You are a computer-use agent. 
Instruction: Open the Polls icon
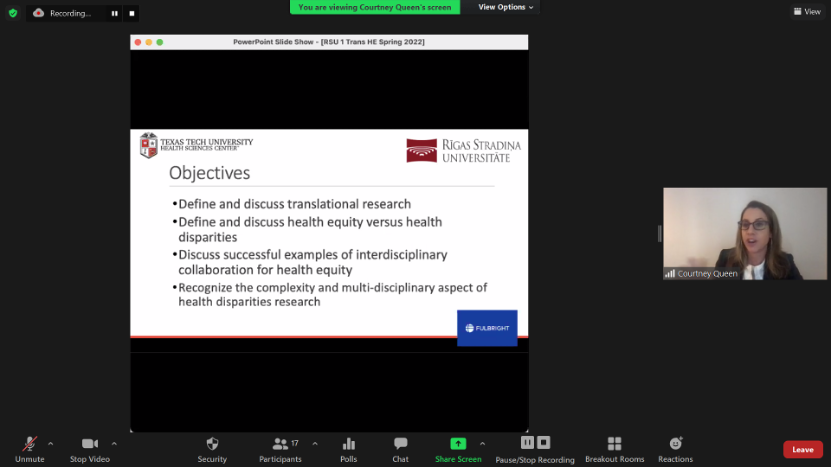point(349,444)
